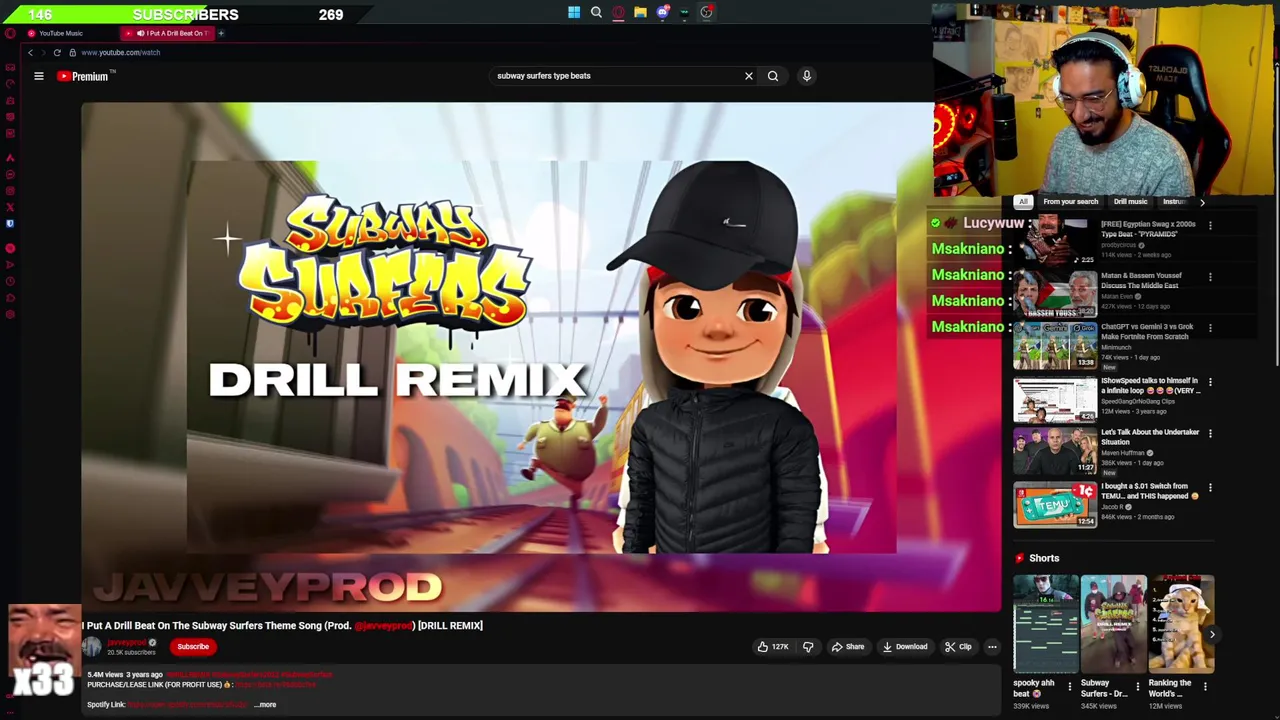Open the 'spooky ahh beat' Short
This screenshot has height=720, width=1280.
[1046, 624]
